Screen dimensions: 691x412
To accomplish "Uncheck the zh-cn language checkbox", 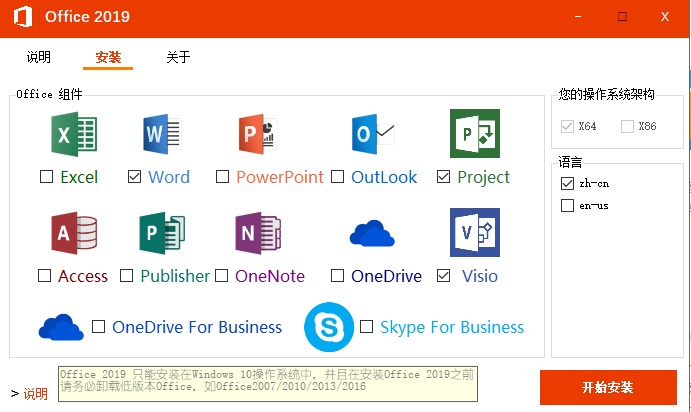I will pos(568,184).
